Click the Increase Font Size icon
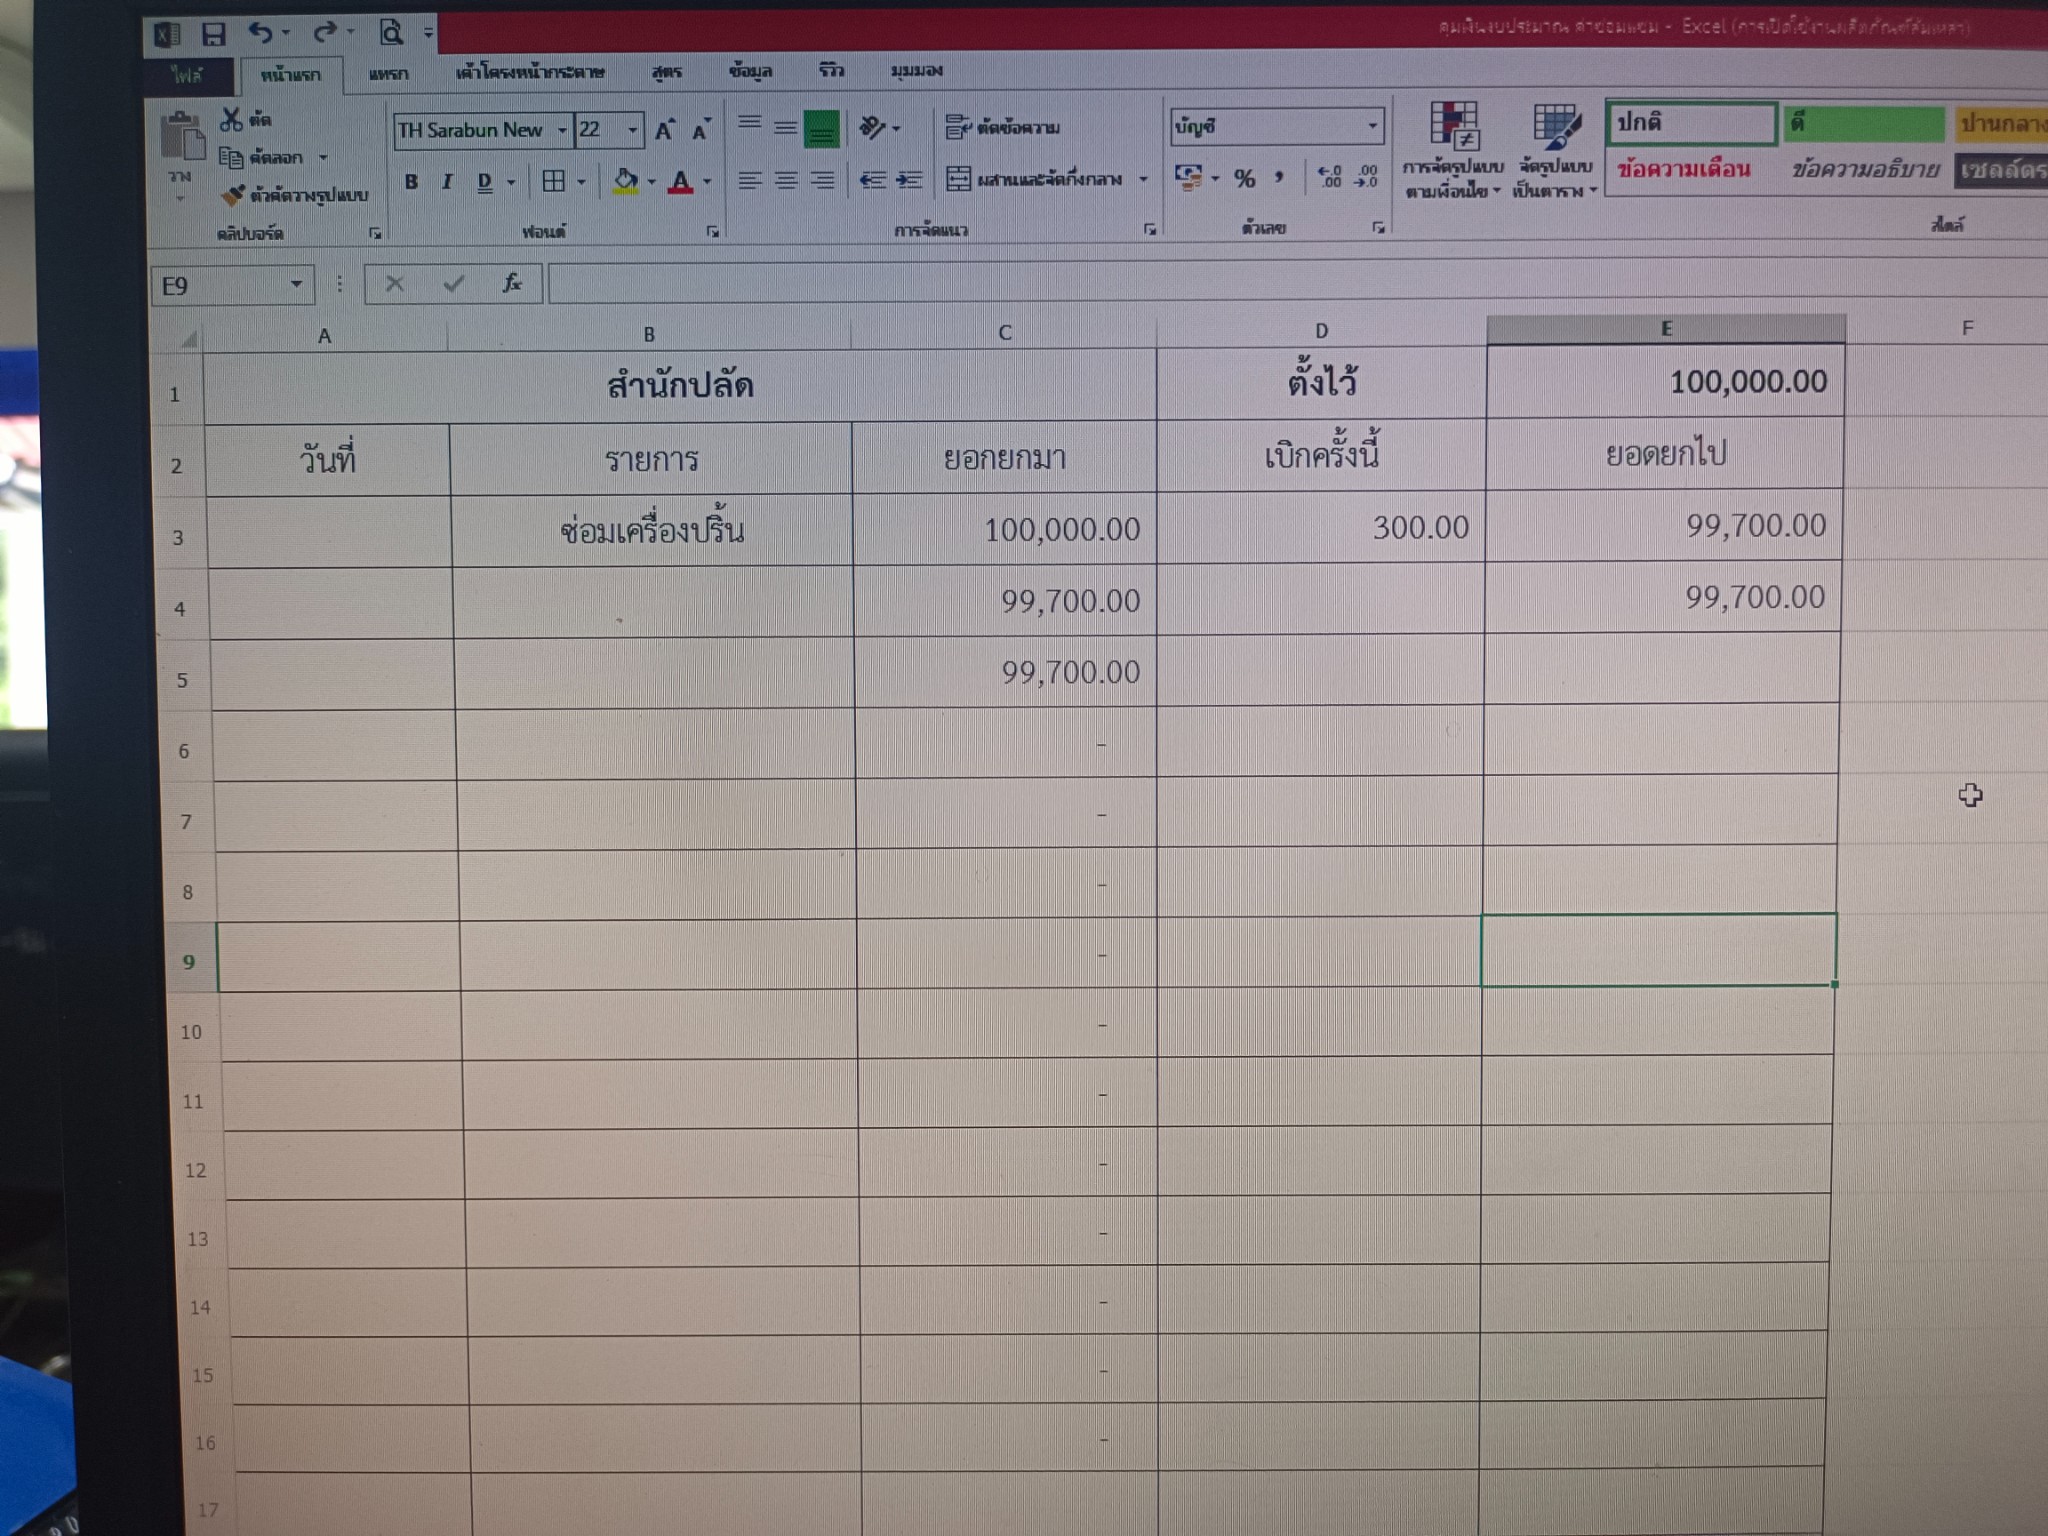Viewport: 2048px width, 1536px height. 665,130
